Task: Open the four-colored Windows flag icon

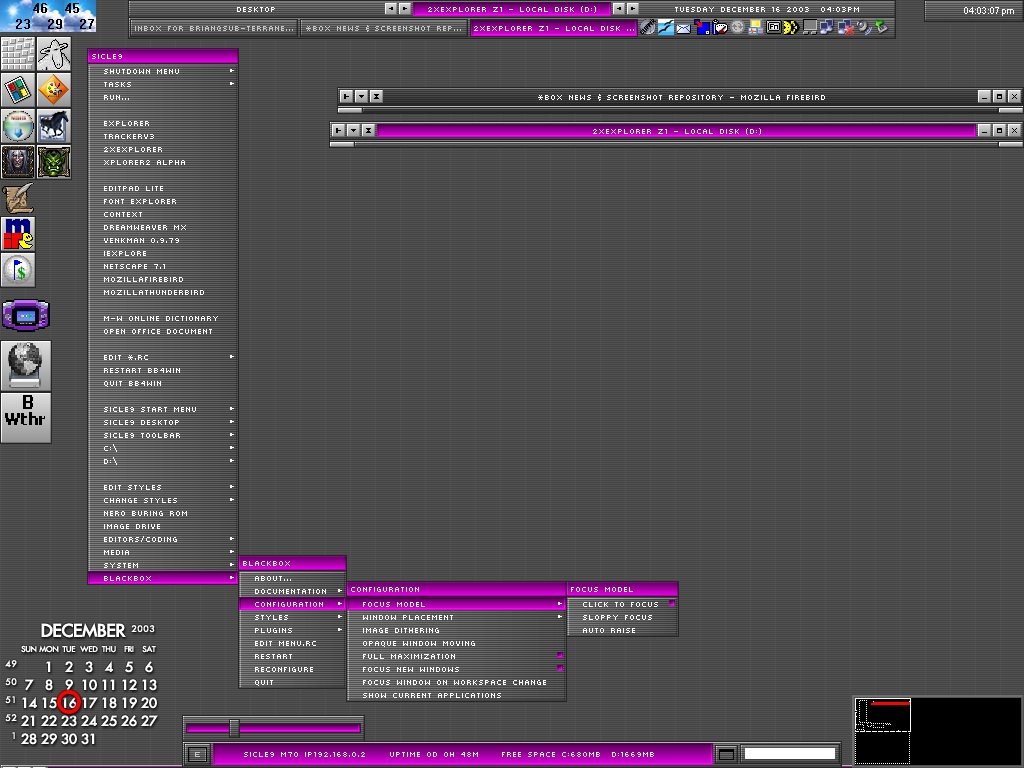Action: [x=18, y=89]
